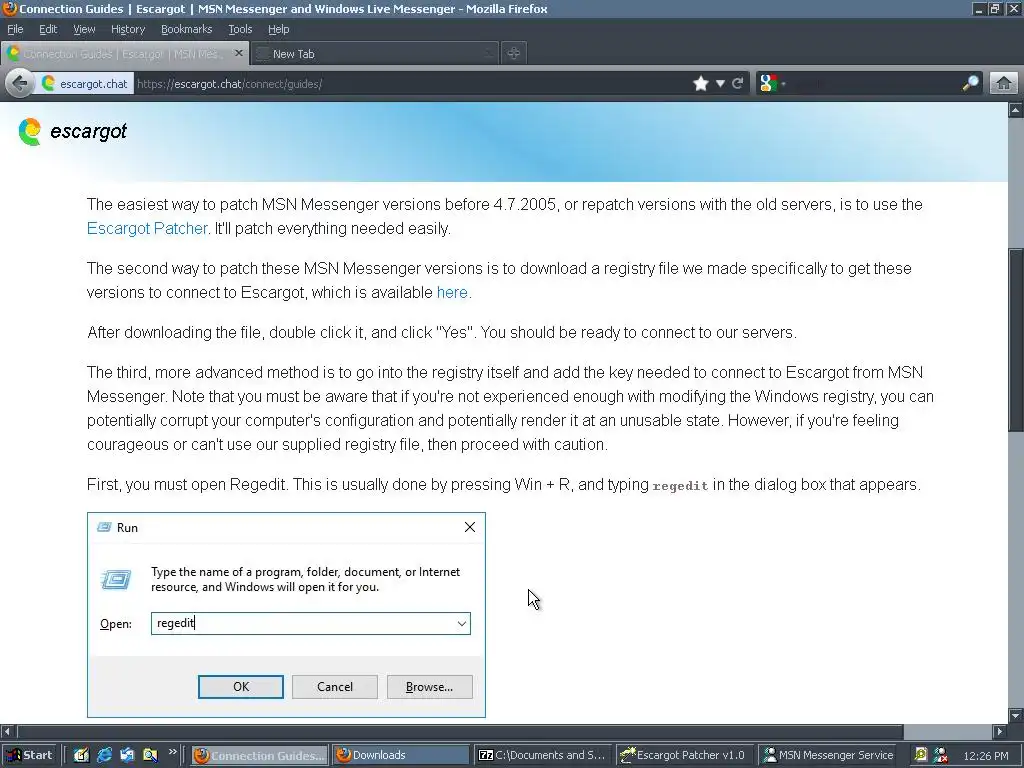
Task: Go to the Firefox home page
Action: click(1004, 83)
